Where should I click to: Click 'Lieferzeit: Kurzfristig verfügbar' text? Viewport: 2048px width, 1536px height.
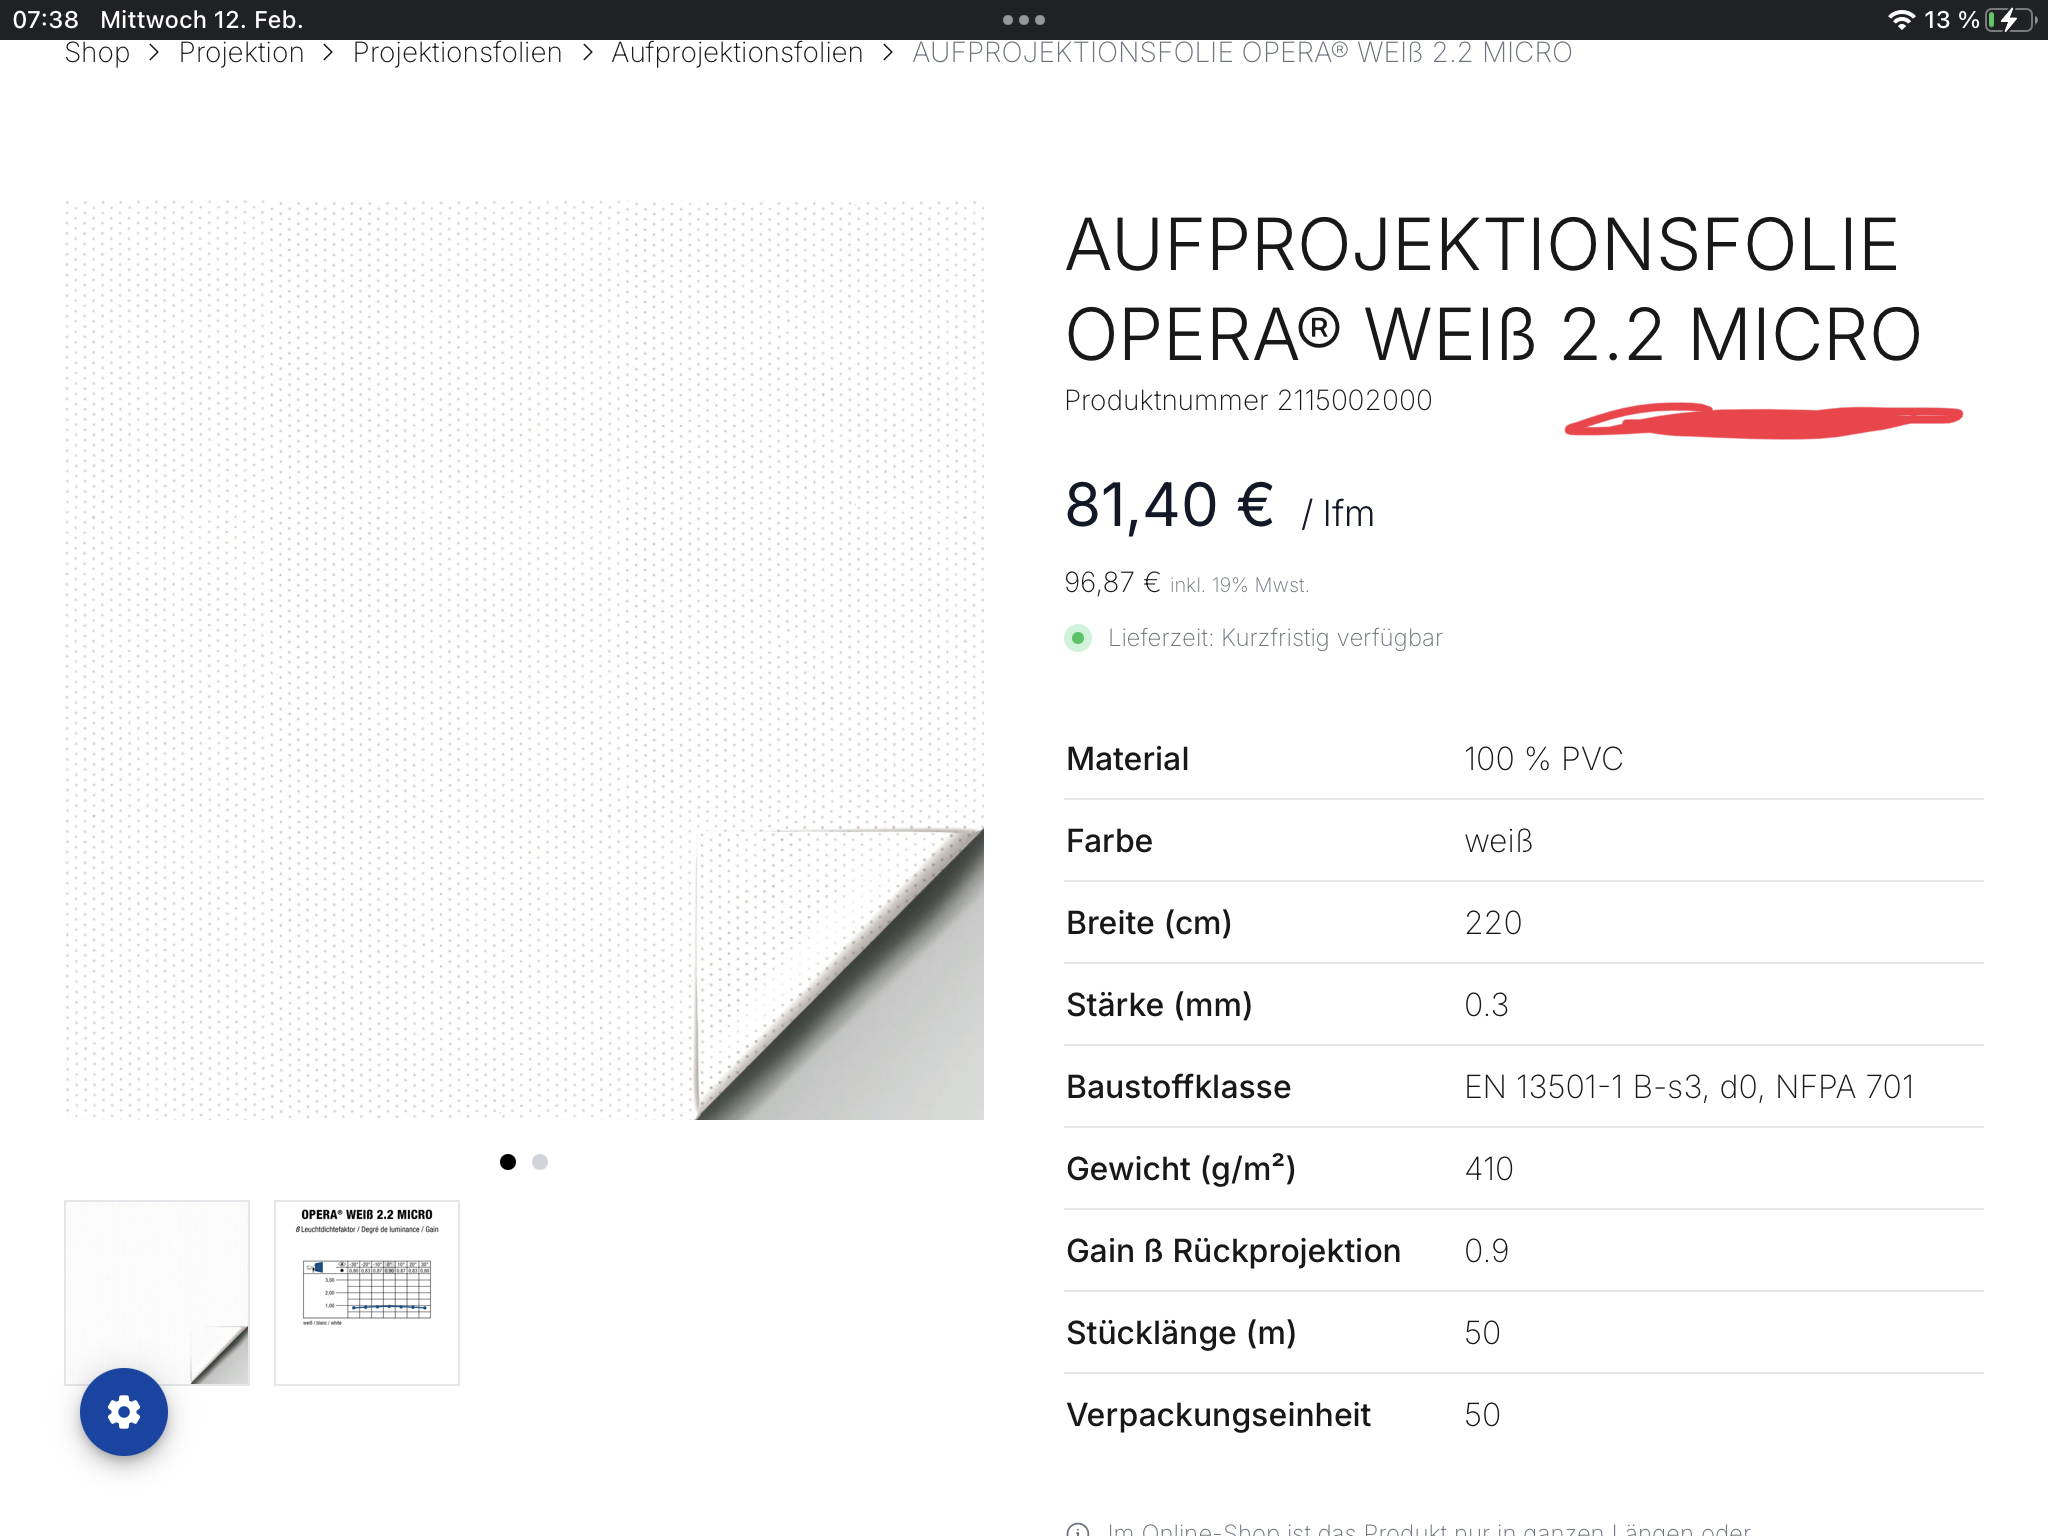click(x=1275, y=638)
